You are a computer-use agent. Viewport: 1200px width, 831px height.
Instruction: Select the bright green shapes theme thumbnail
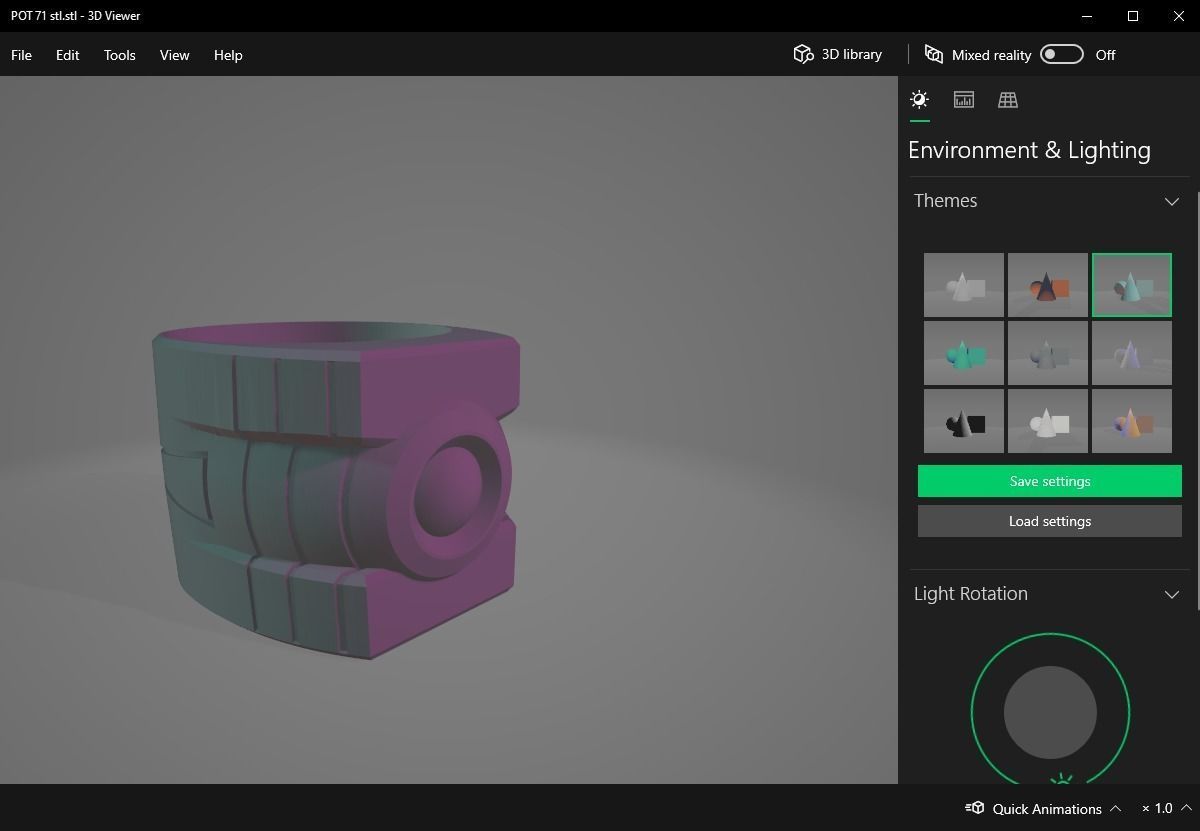point(964,353)
